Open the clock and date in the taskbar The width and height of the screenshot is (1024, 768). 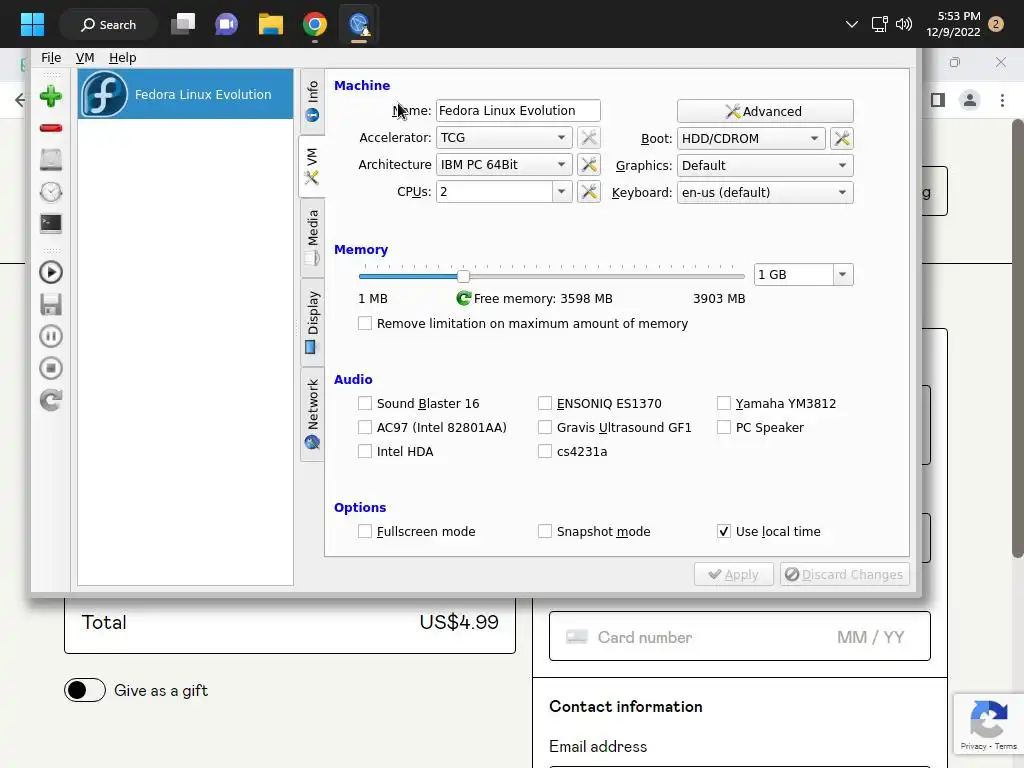[953, 24]
